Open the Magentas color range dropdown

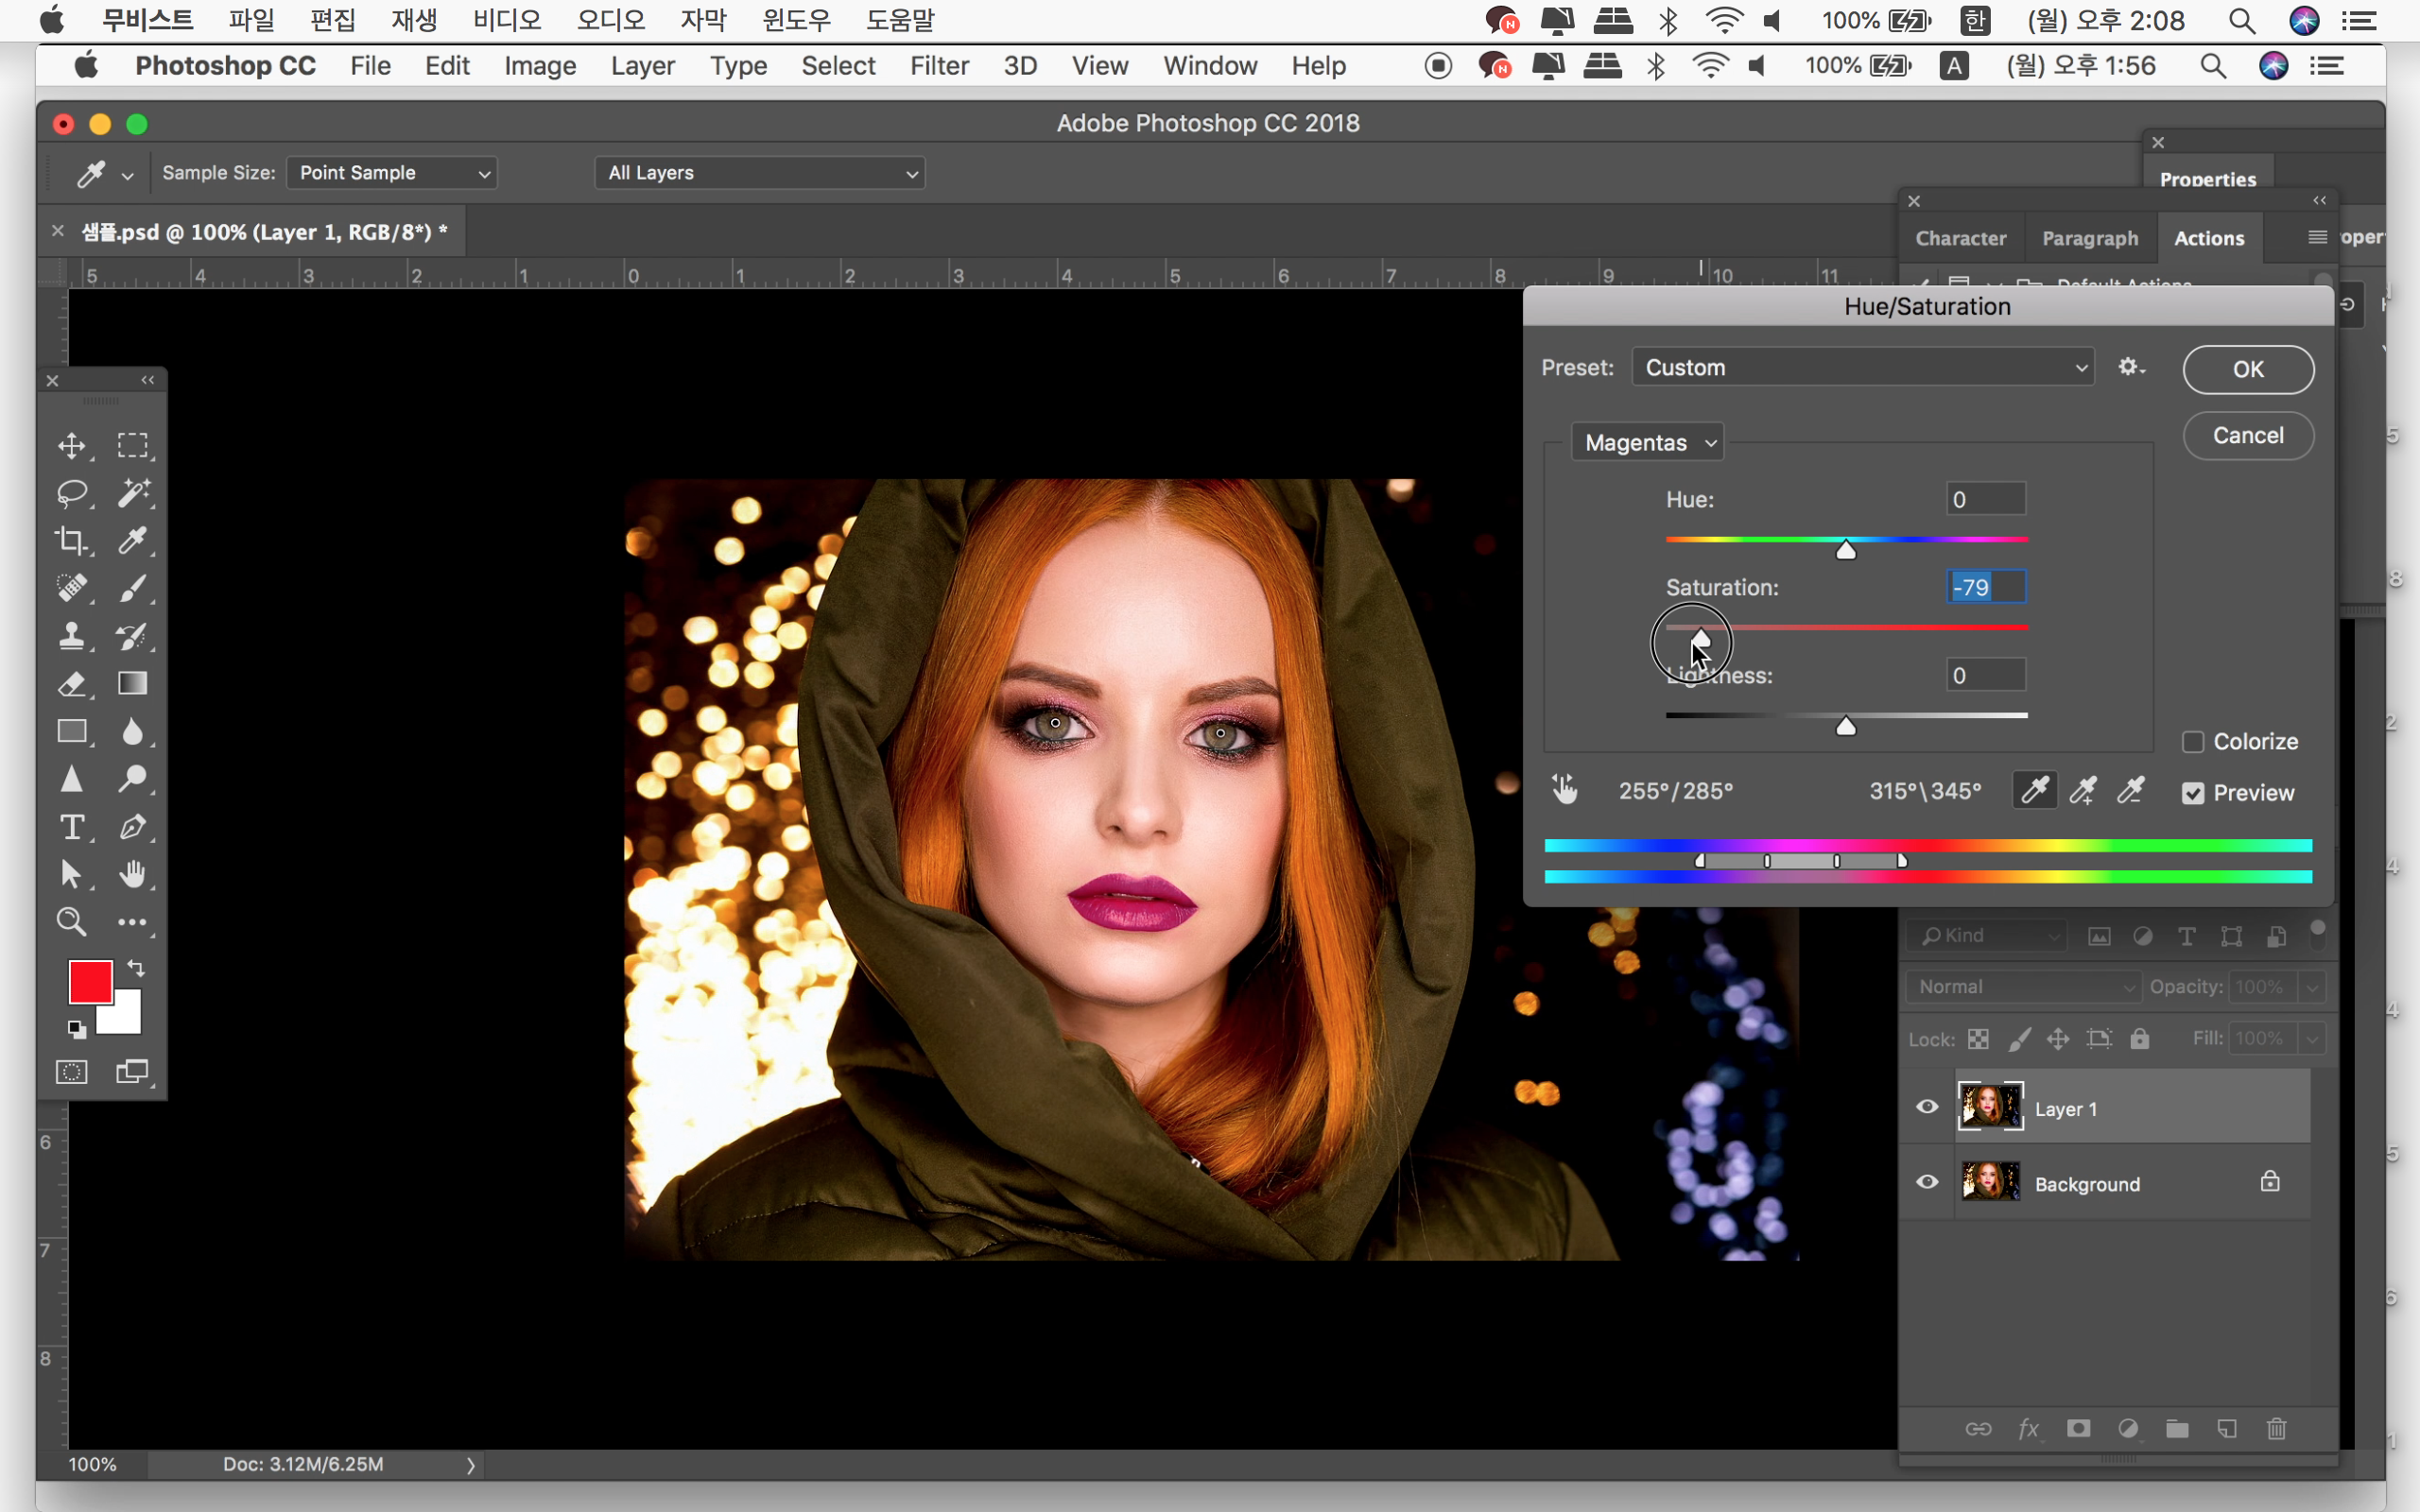(1648, 443)
